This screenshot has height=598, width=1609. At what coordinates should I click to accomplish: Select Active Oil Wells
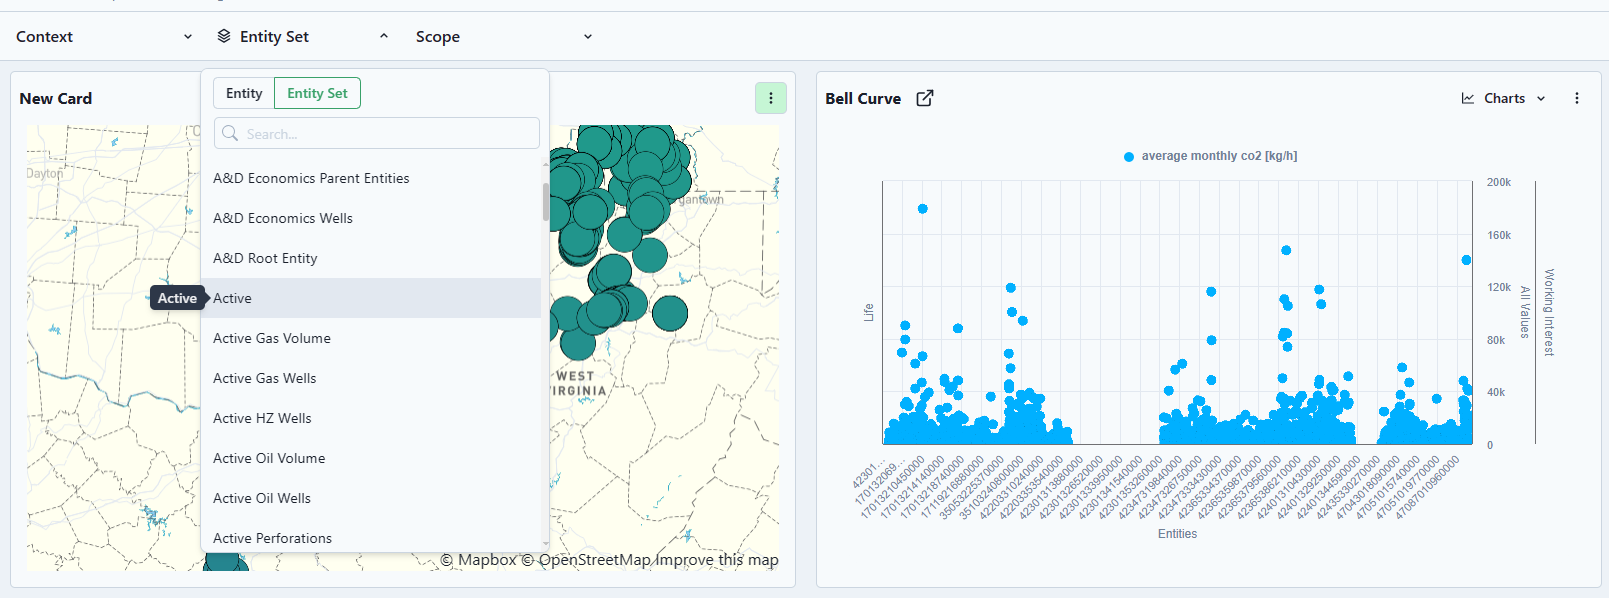click(371, 498)
